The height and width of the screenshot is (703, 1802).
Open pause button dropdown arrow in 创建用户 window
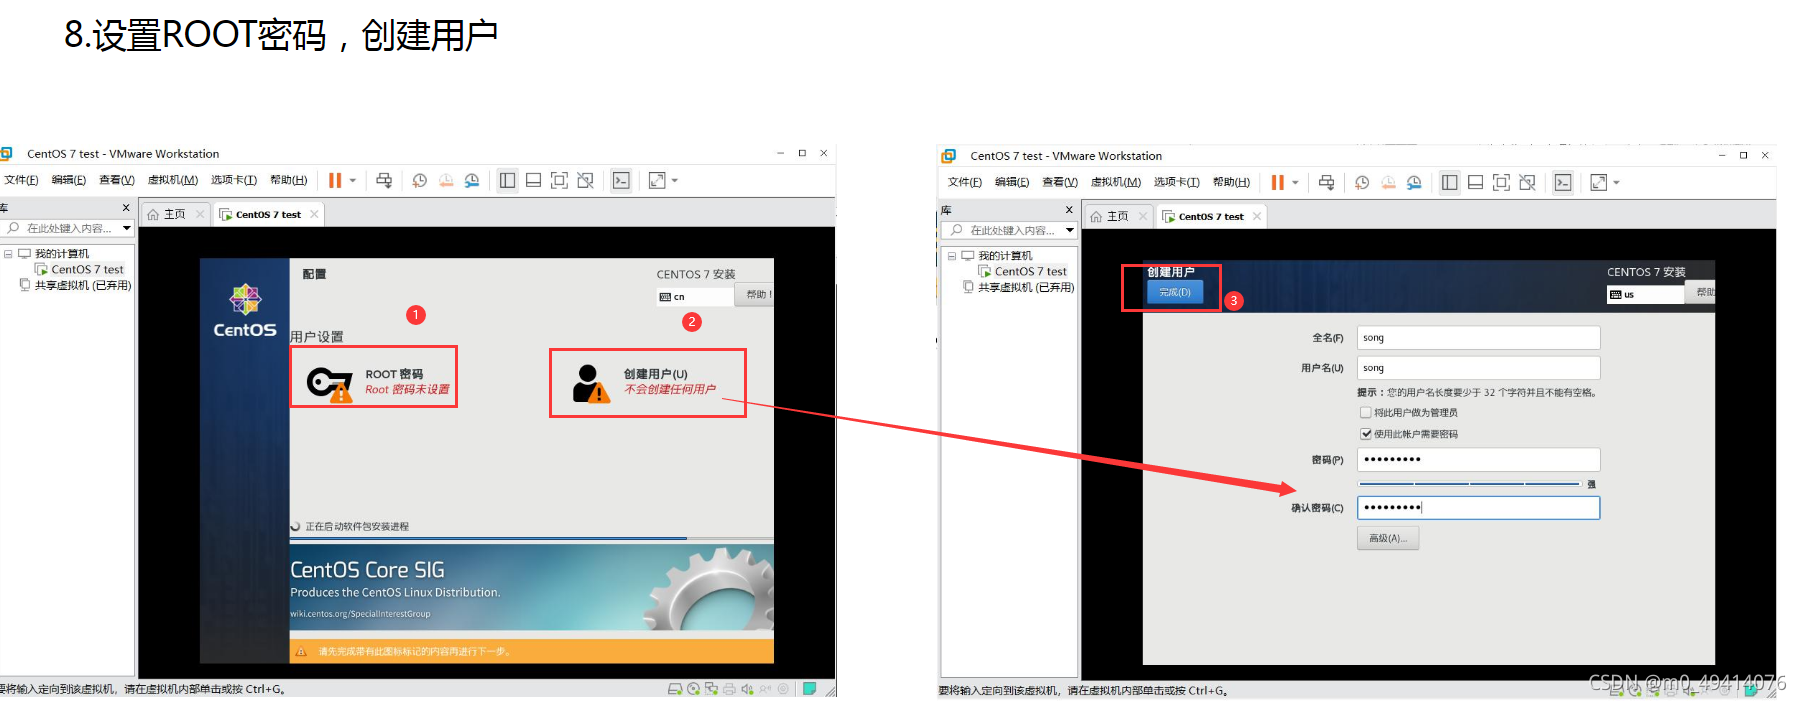pyautogui.click(x=1295, y=183)
